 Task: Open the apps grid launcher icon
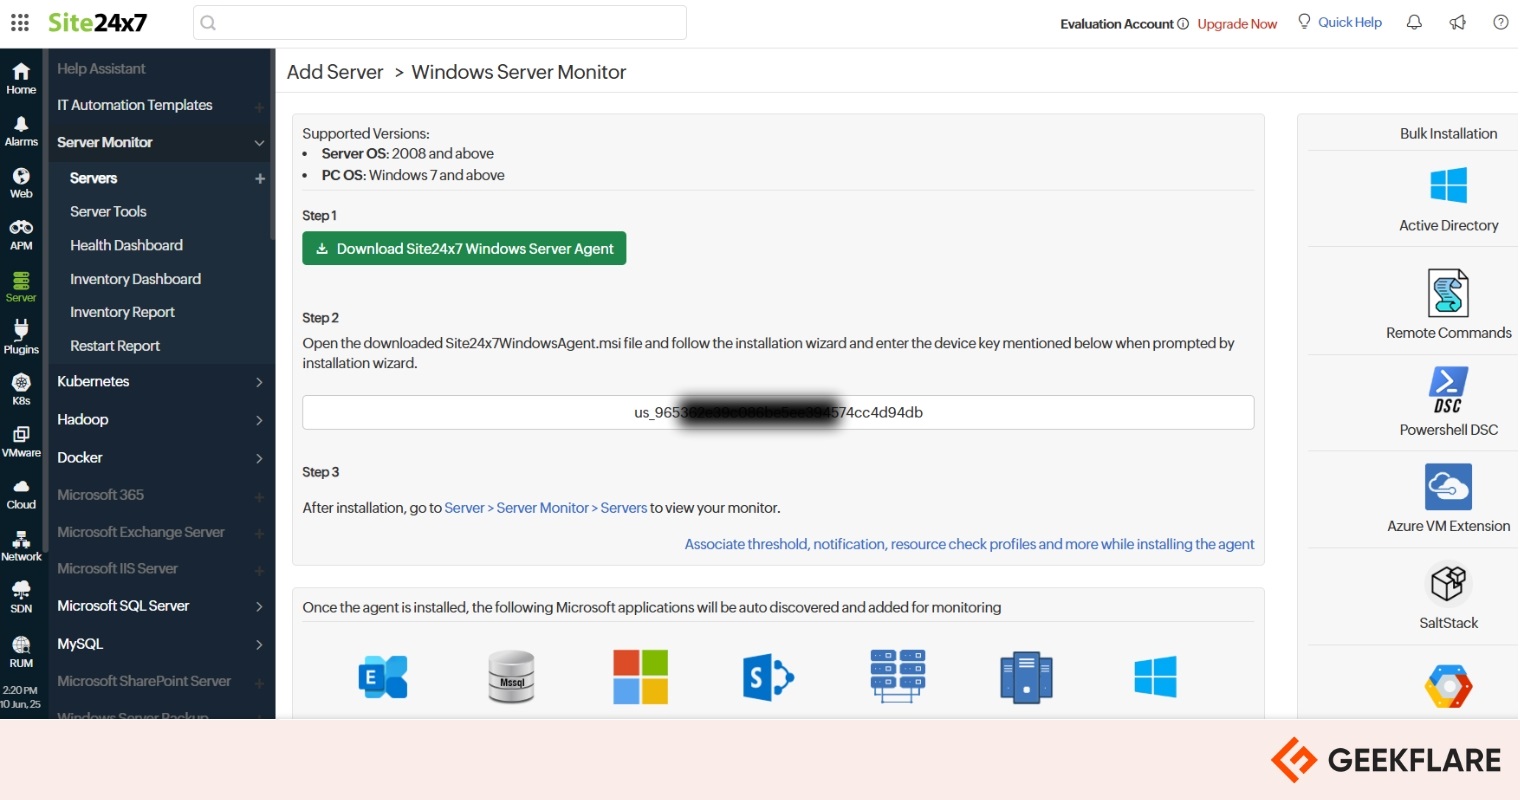(x=20, y=22)
